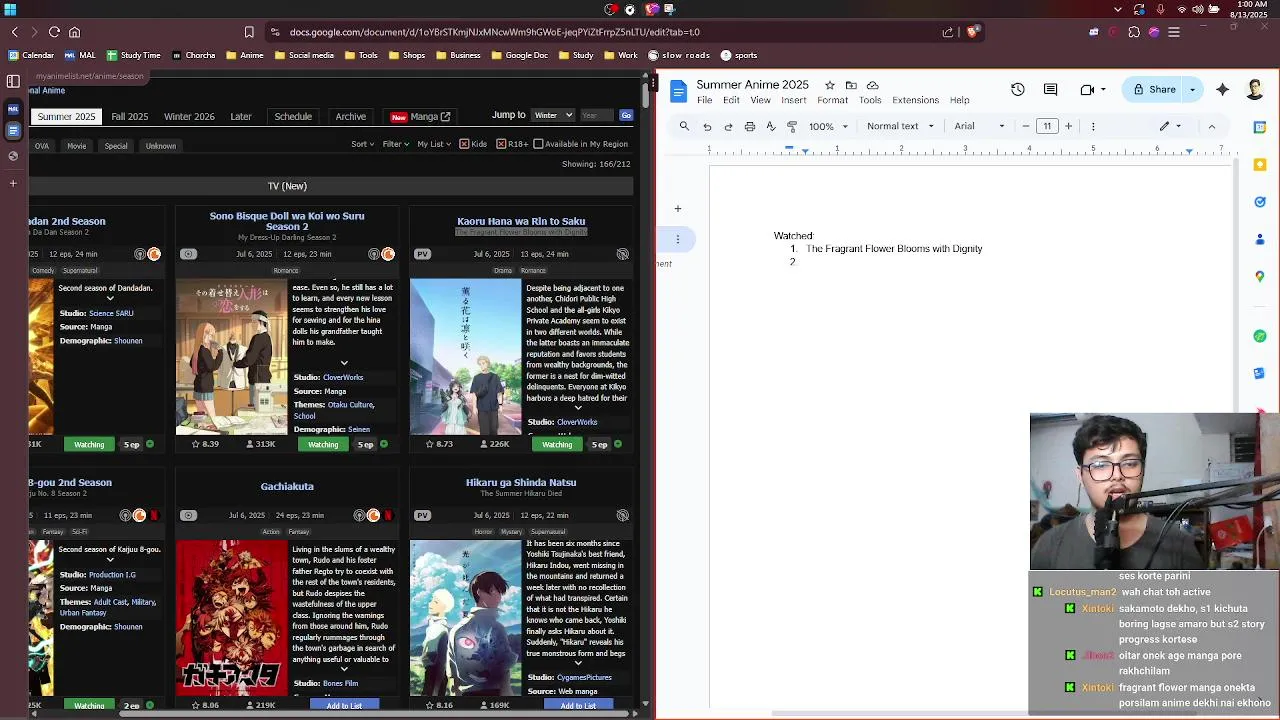Screen dimensions: 1280x720
Task: Open the editing mode pencil dropdown
Action: (1170, 126)
